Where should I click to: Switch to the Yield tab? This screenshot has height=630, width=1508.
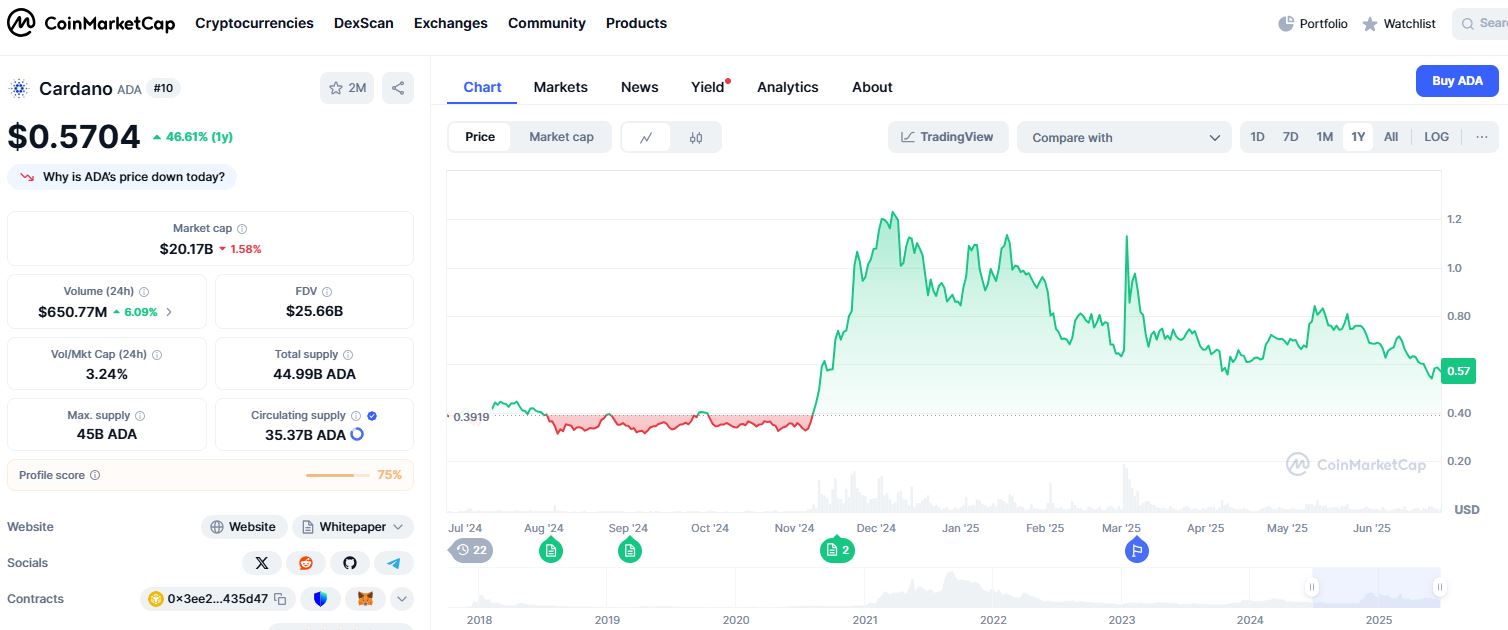click(x=708, y=87)
